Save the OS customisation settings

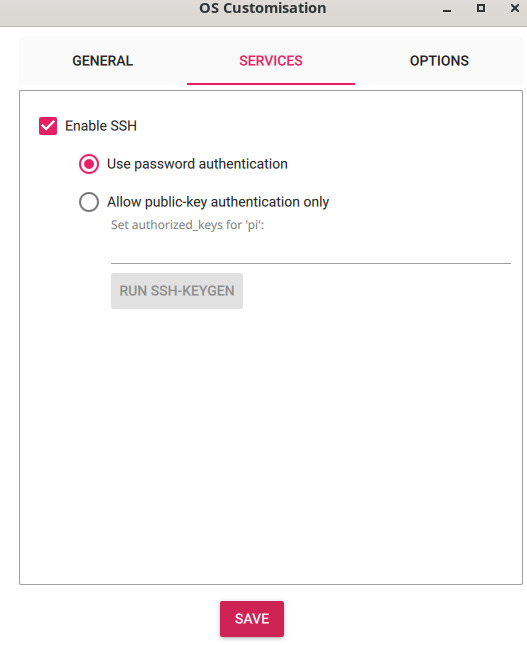tap(252, 619)
